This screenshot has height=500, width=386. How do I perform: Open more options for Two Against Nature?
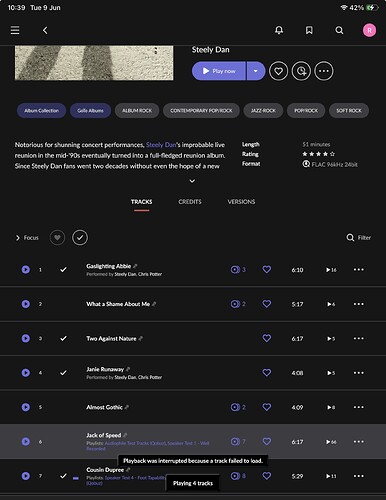coord(359,338)
